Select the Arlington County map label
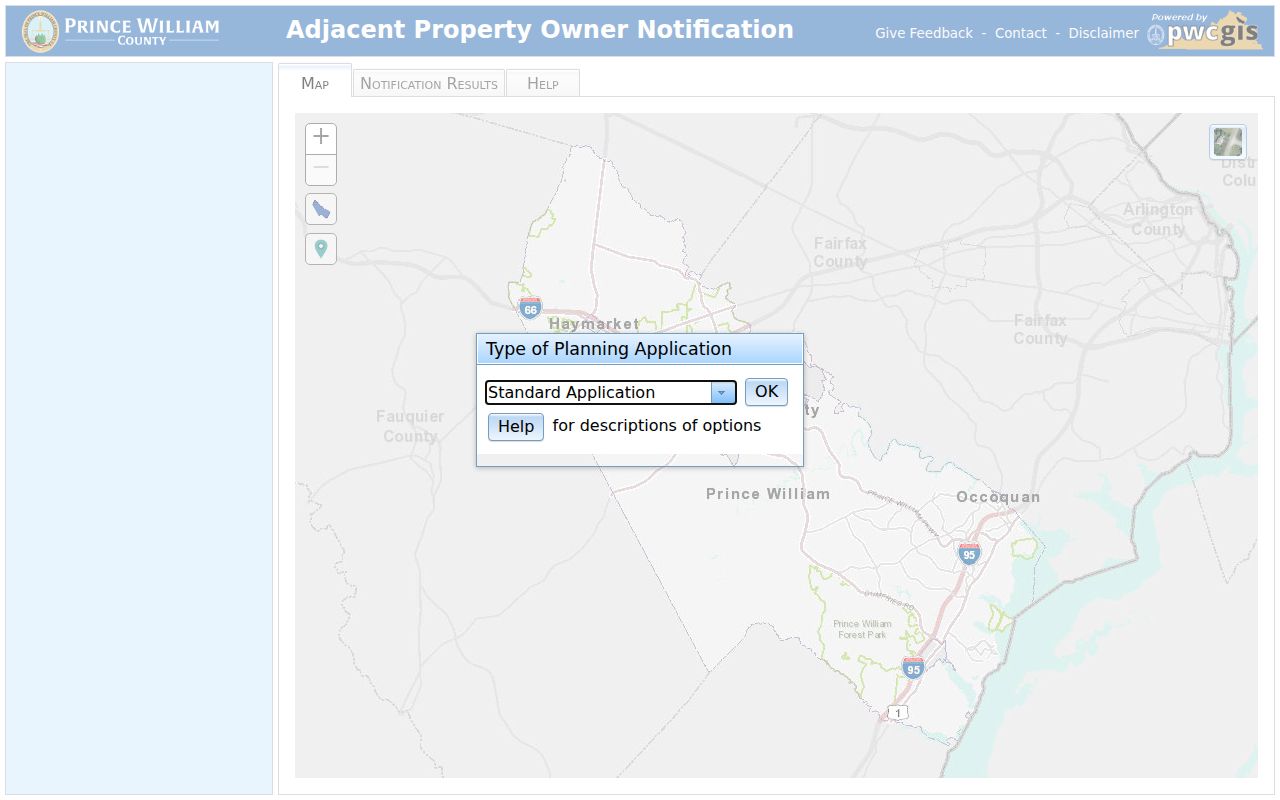 pyautogui.click(x=1158, y=219)
